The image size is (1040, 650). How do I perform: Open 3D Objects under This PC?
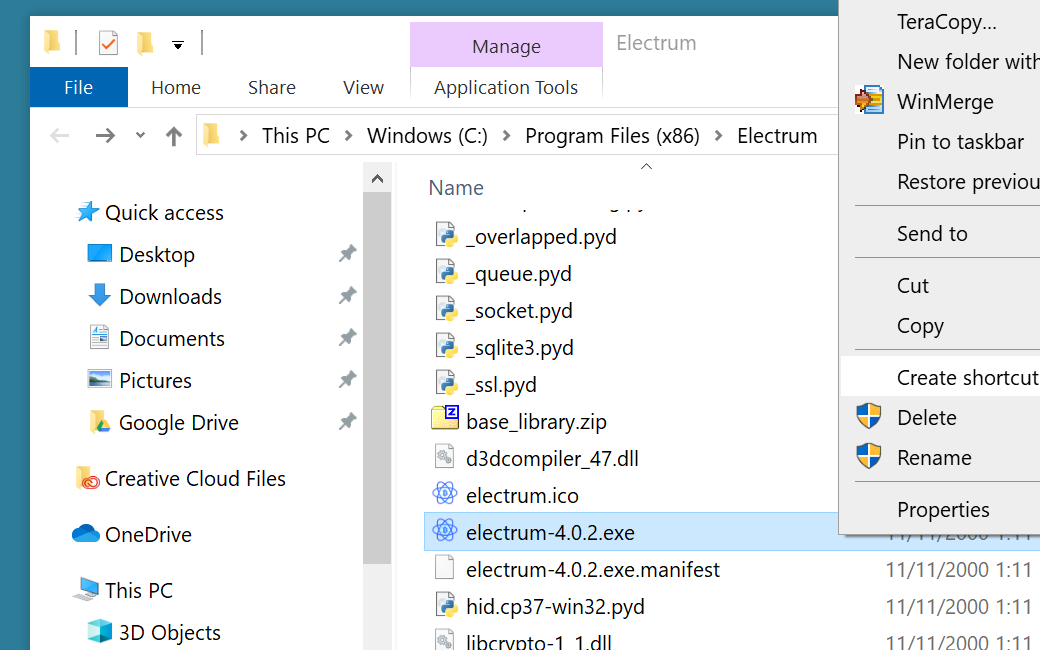[x=169, y=633]
